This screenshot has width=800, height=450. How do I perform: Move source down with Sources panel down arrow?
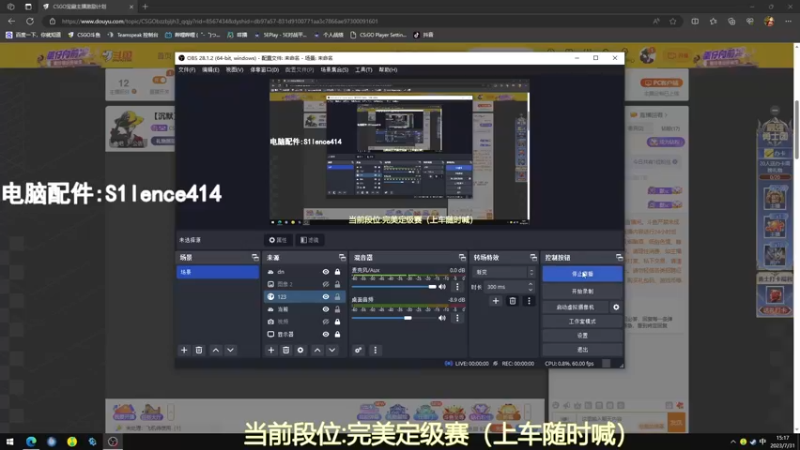(332, 350)
